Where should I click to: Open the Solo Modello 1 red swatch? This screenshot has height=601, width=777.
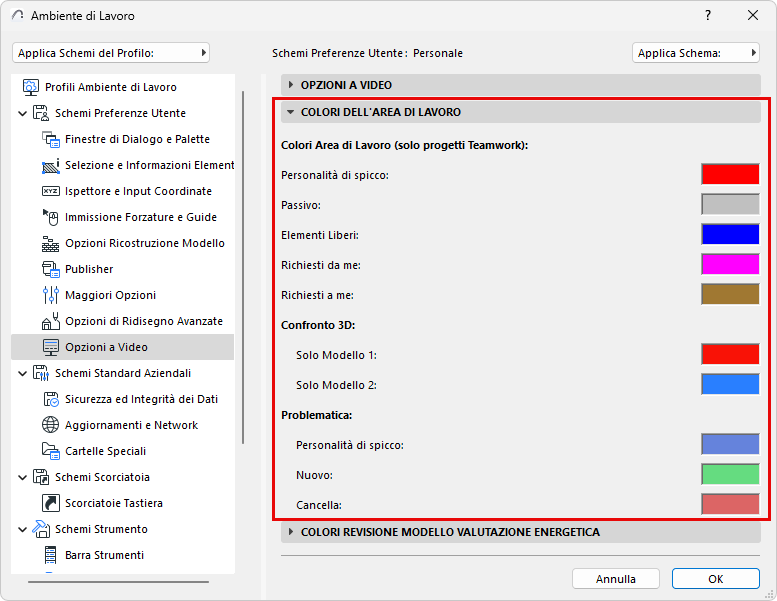tap(730, 354)
